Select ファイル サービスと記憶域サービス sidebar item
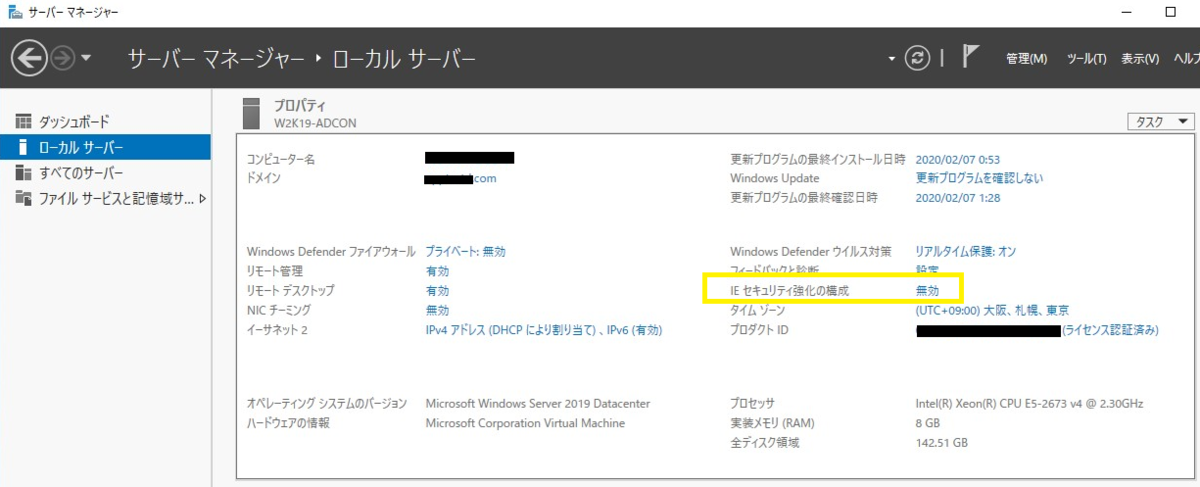 (105, 198)
